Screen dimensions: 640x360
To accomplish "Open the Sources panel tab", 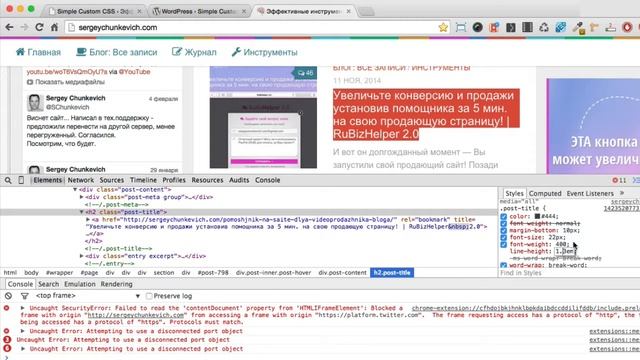I will coord(111,180).
